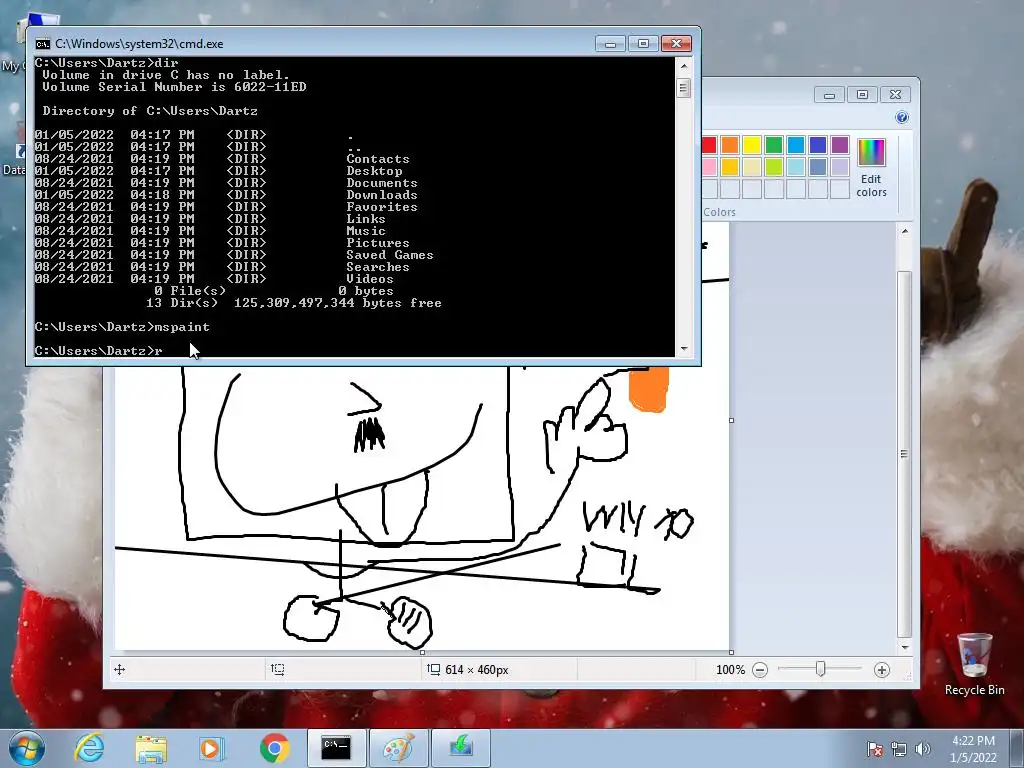This screenshot has width=1024, height=768.
Task: Click '125,309,497,344 bytes free' text in cmd
Action: click(338, 303)
